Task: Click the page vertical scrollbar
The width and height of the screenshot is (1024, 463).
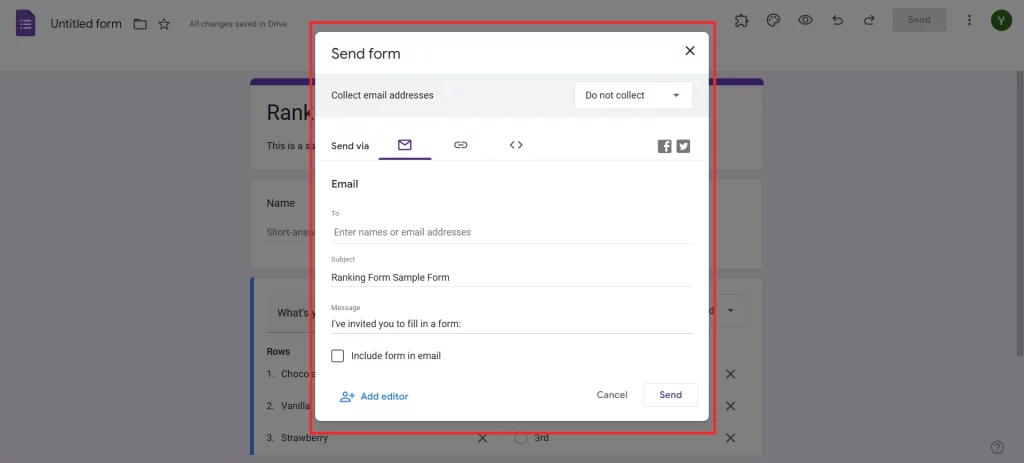Action: click(1019, 214)
